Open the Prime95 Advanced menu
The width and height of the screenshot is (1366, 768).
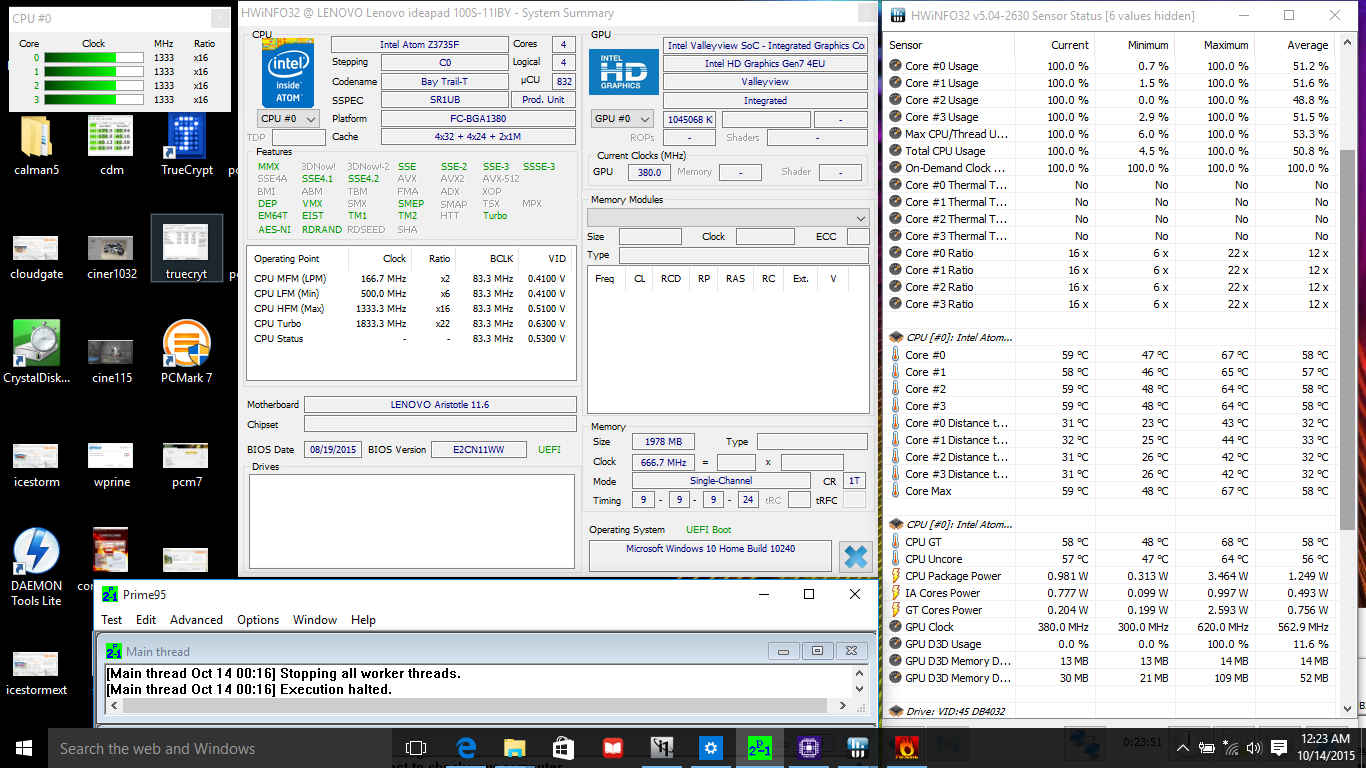pos(196,620)
